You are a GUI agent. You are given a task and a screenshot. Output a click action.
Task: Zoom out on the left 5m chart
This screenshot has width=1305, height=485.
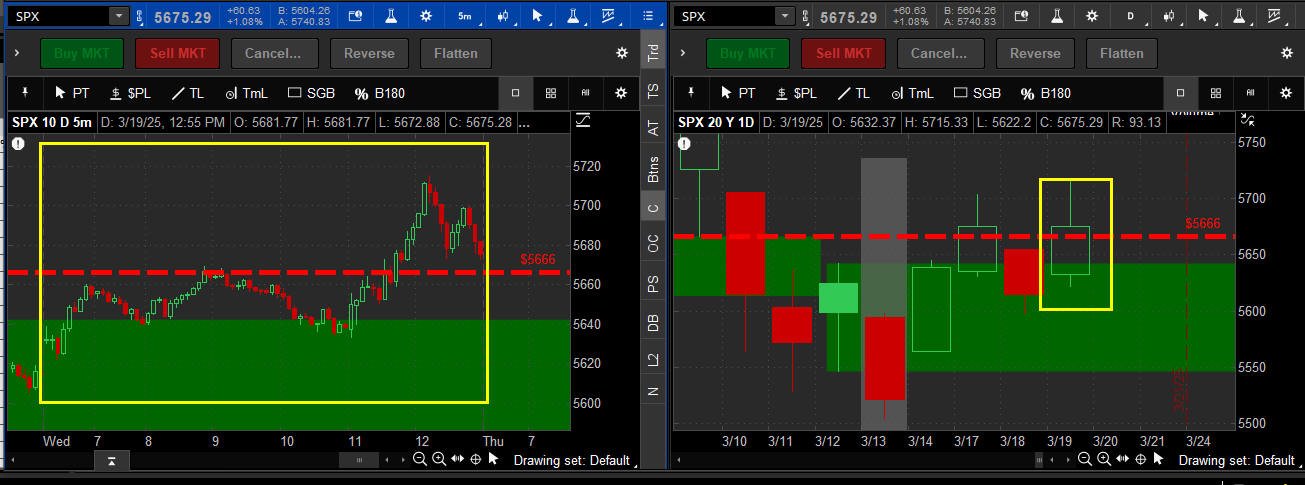tap(420, 459)
